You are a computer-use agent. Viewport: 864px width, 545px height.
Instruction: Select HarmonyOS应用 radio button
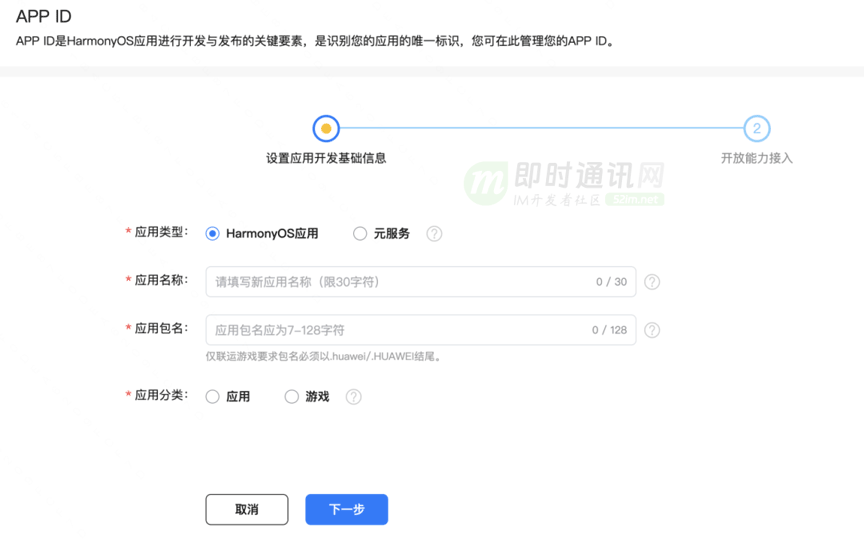[x=212, y=234]
